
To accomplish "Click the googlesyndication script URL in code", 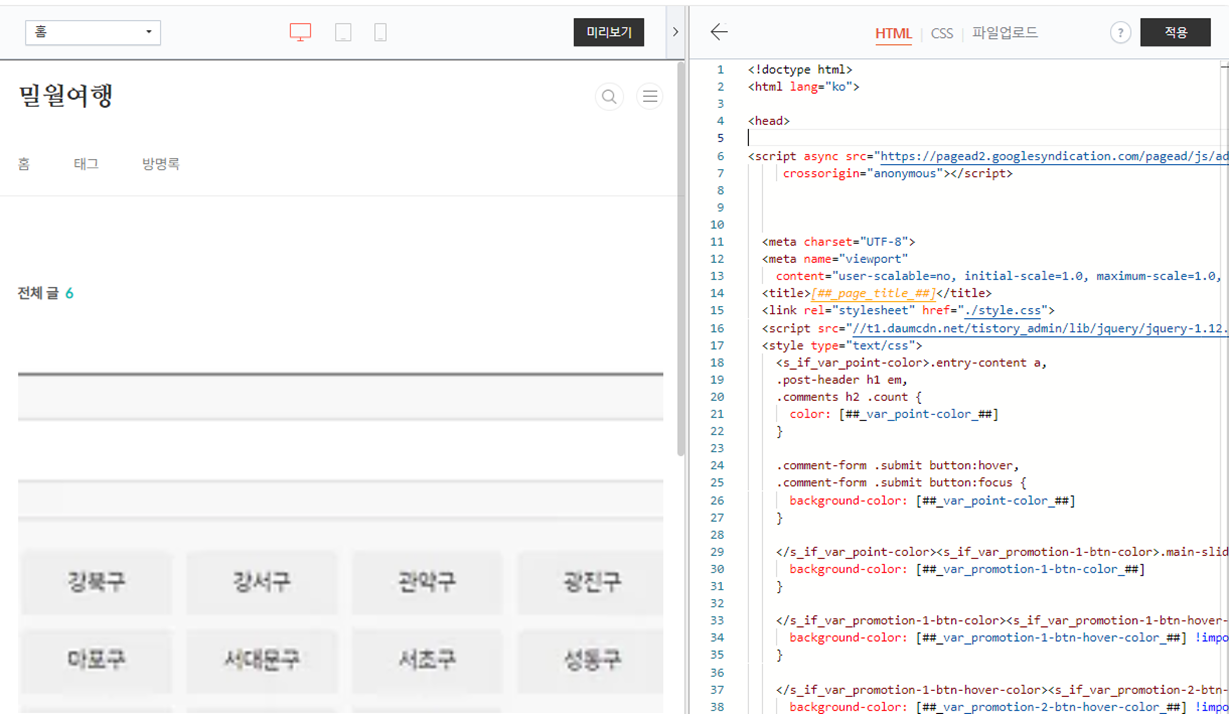I will point(1054,156).
